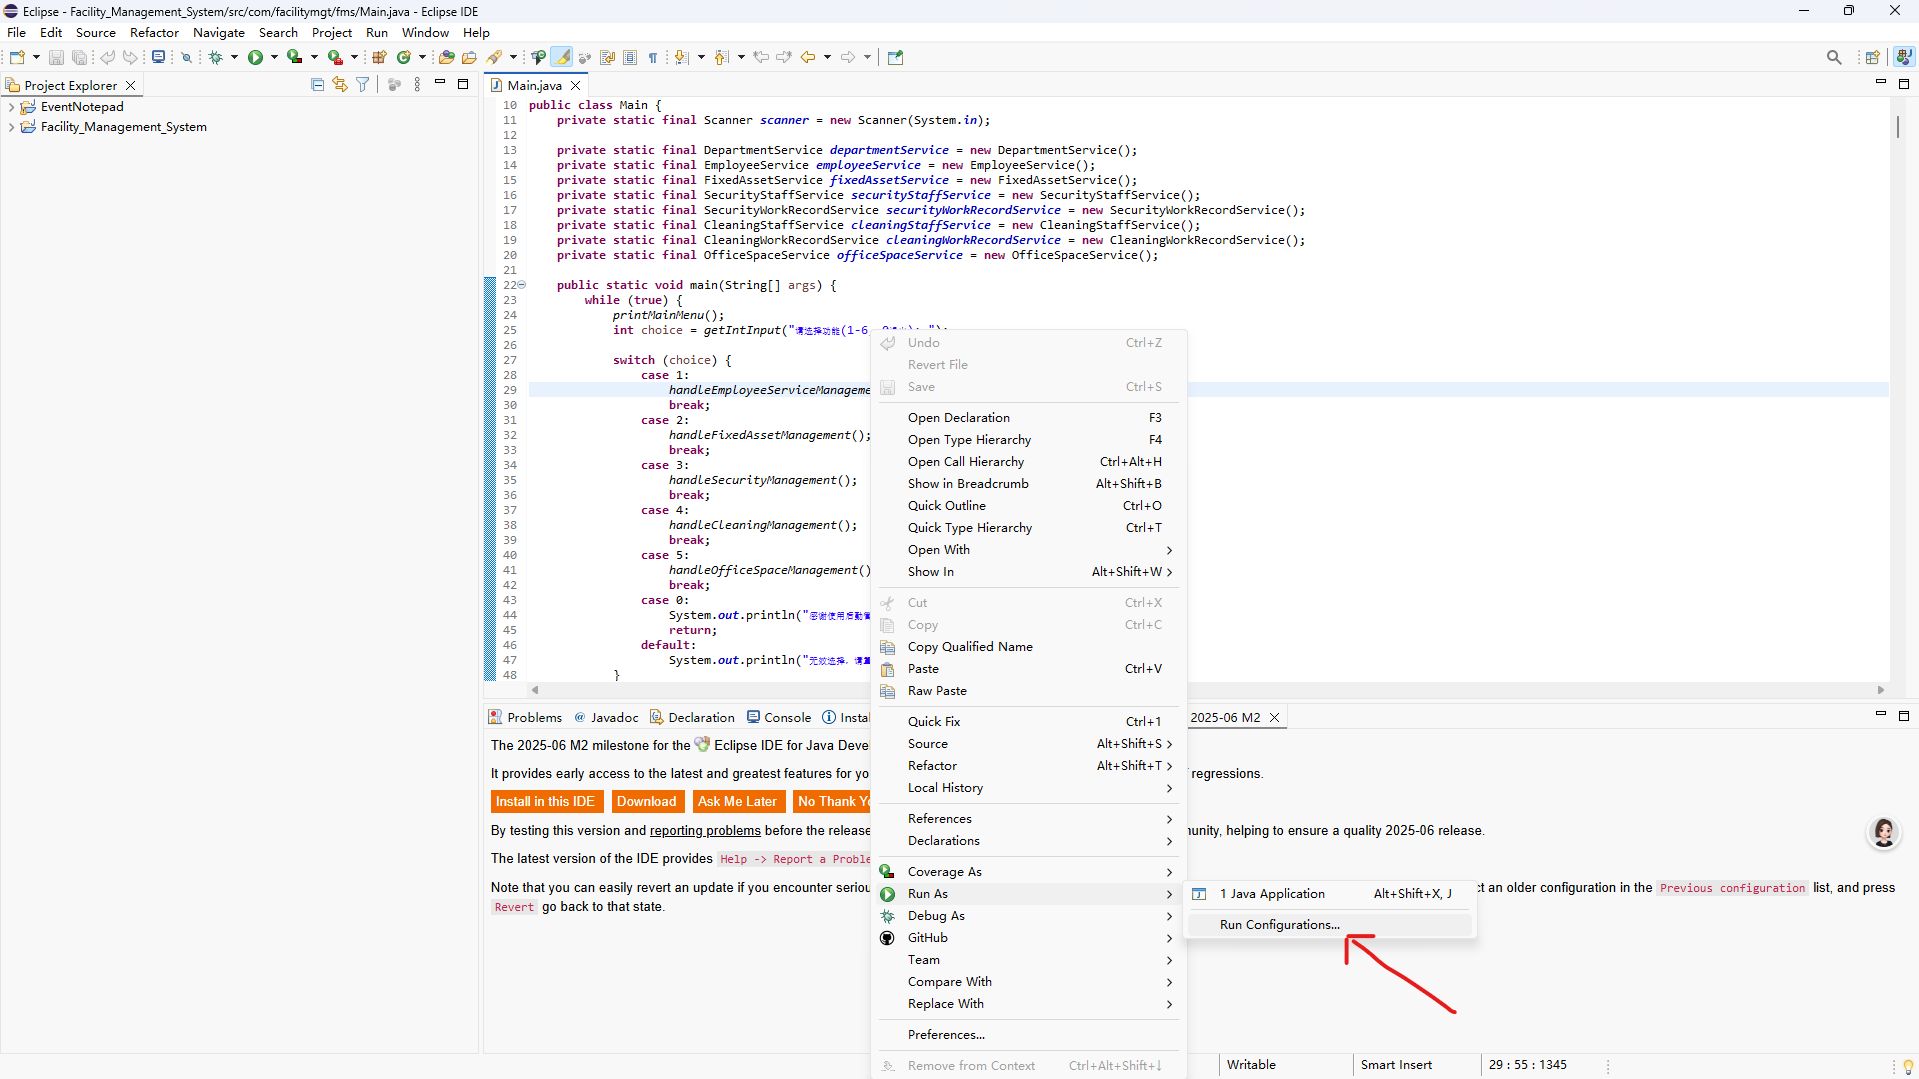1919x1079 pixels.
Task: Collapse the main method fold marker at line 22
Action: [x=522, y=285]
